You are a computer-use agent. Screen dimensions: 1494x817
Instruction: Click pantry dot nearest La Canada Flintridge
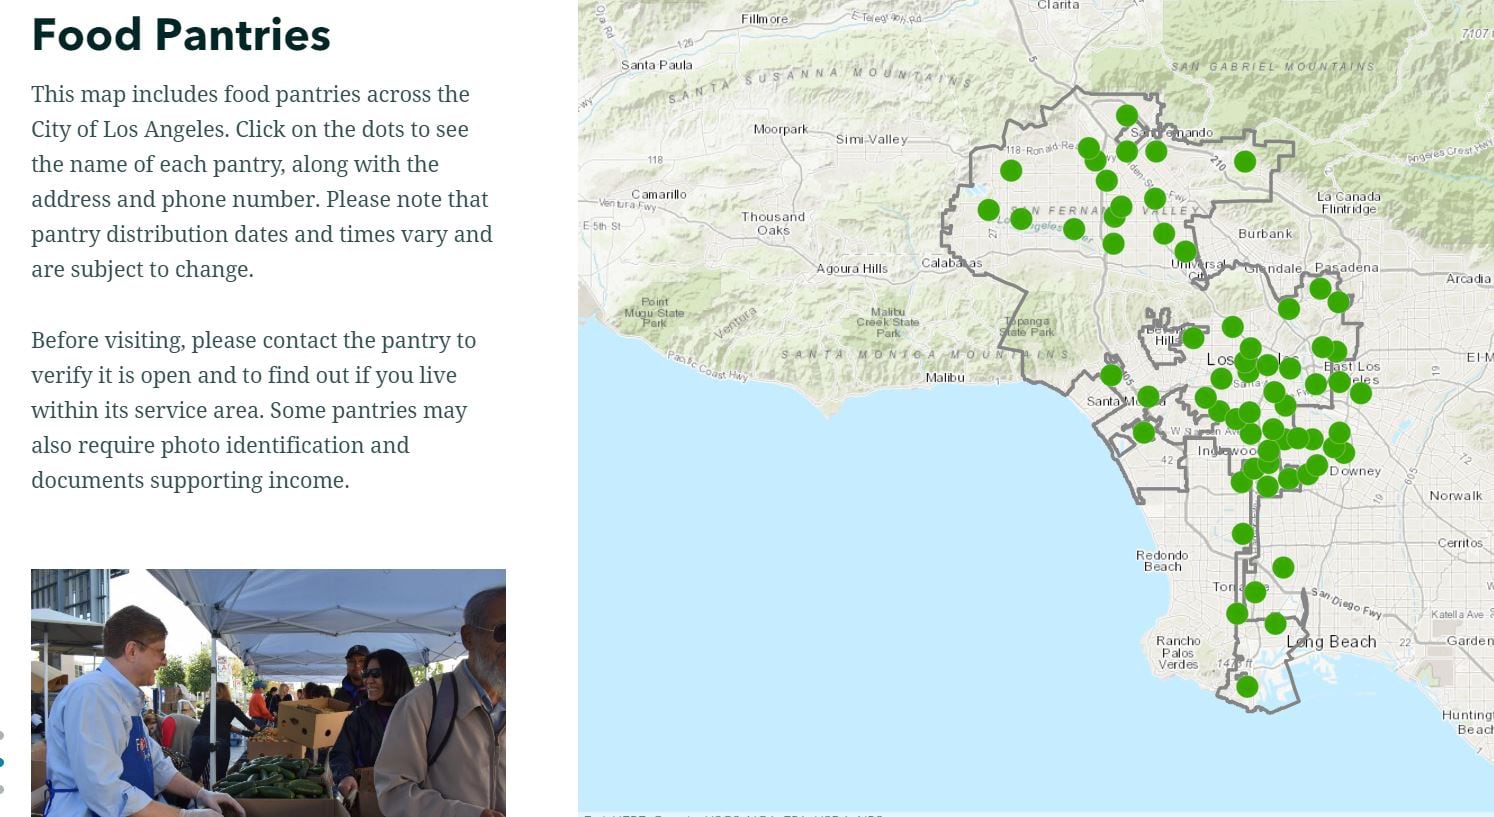coord(1245,161)
